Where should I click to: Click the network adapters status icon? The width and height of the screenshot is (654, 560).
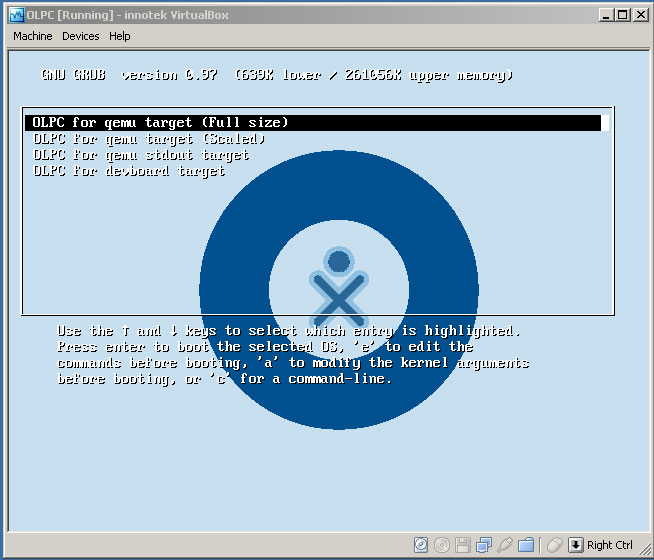click(x=484, y=545)
